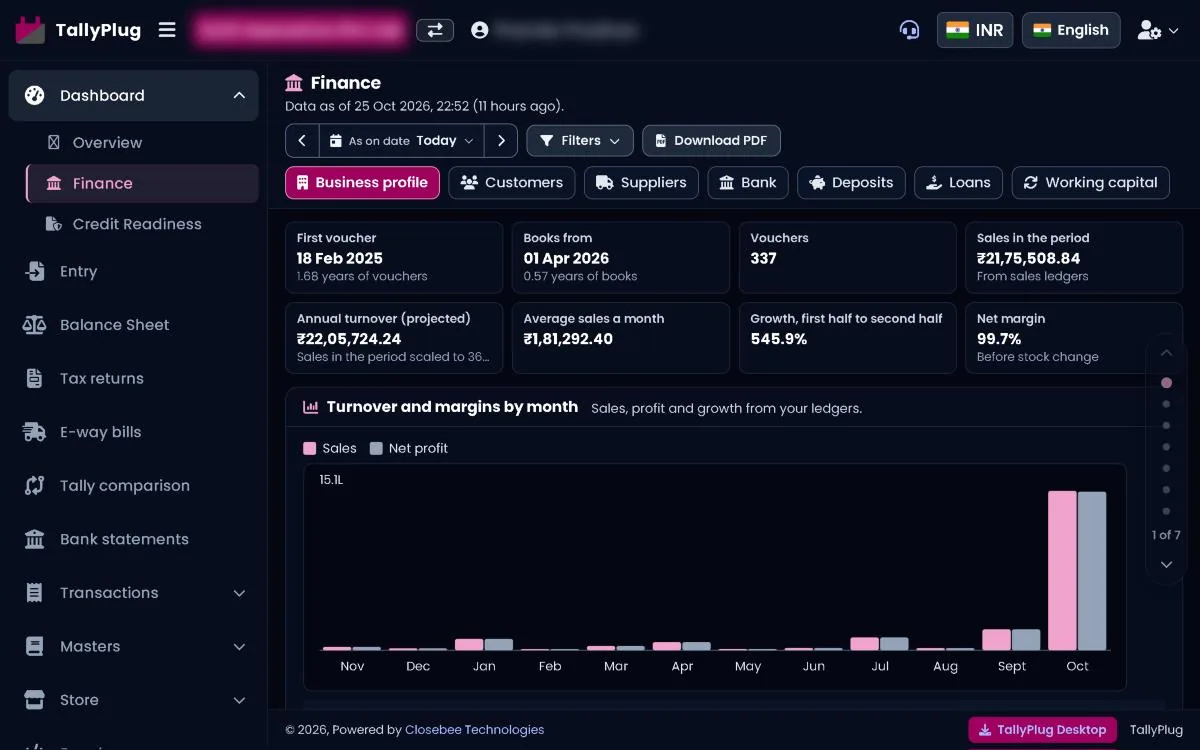
Task: Click the Tally comparison sync icon
Action: point(35,485)
